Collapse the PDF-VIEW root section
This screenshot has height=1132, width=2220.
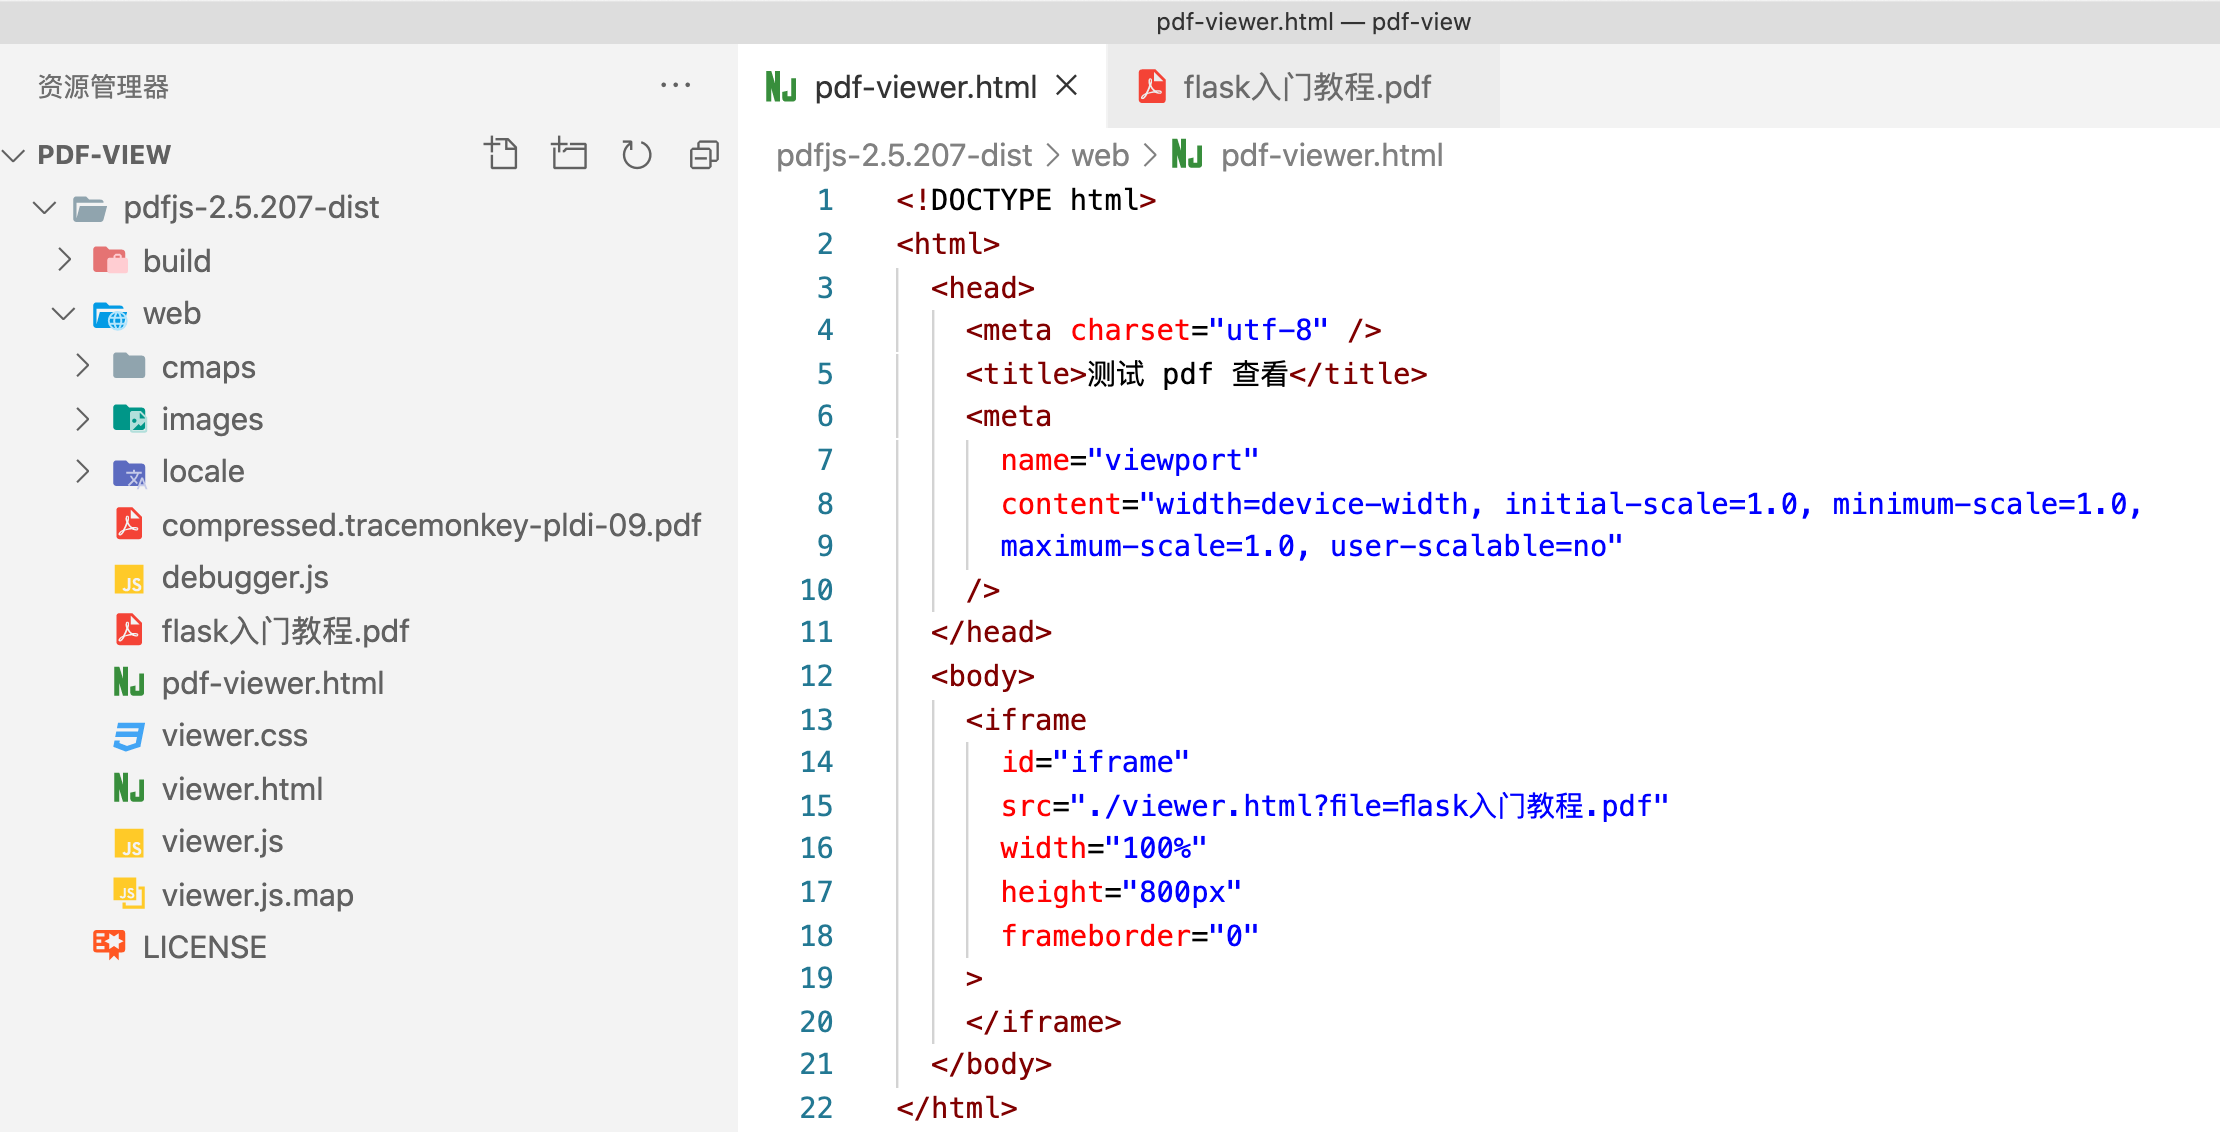click(x=14, y=155)
